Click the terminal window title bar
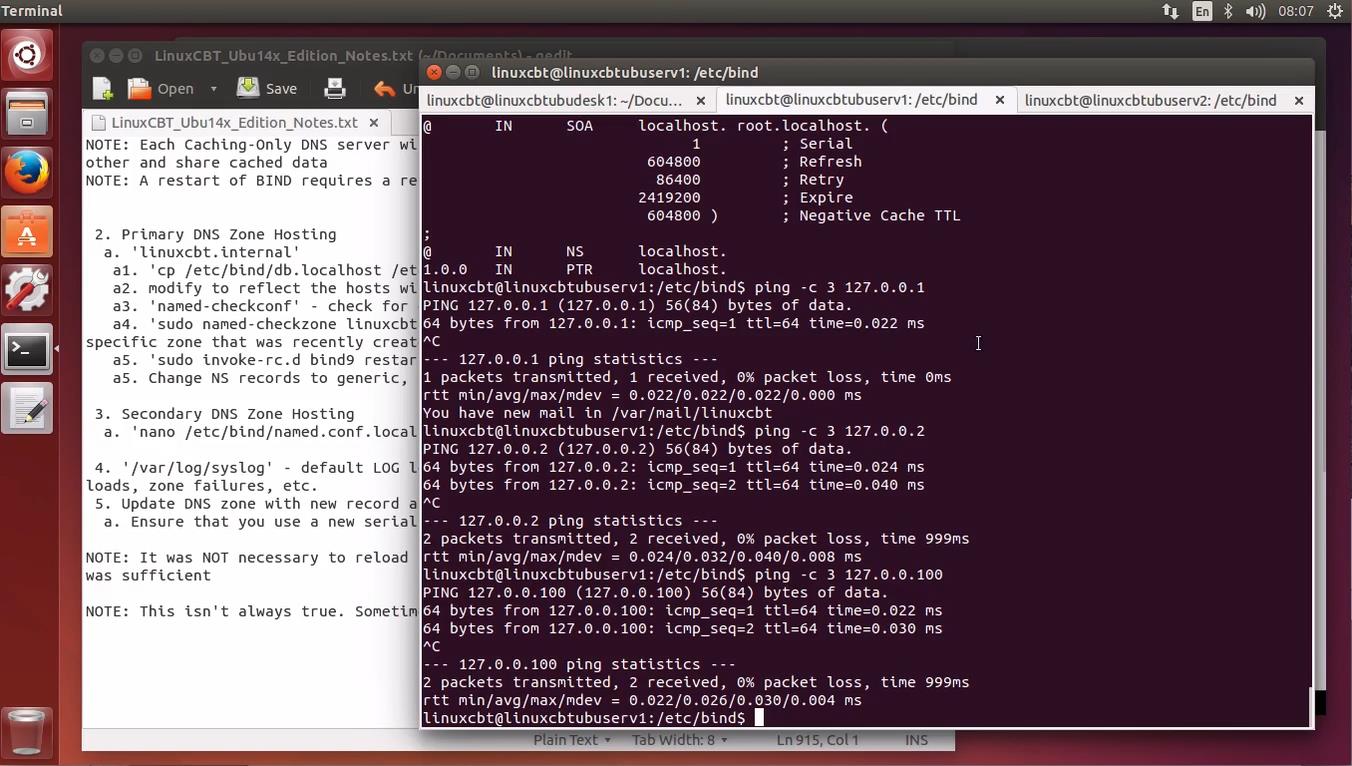Screen dimensions: 1352x766 865,72
